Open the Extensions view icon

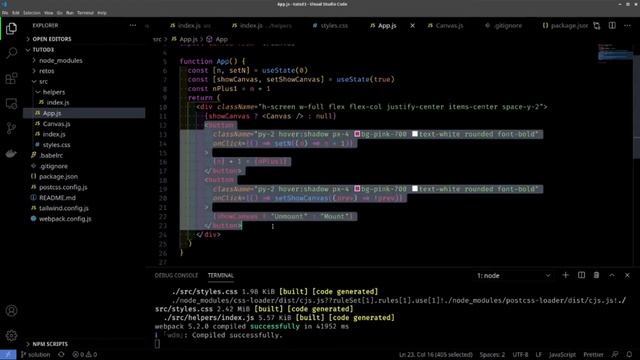[x=11, y=78]
